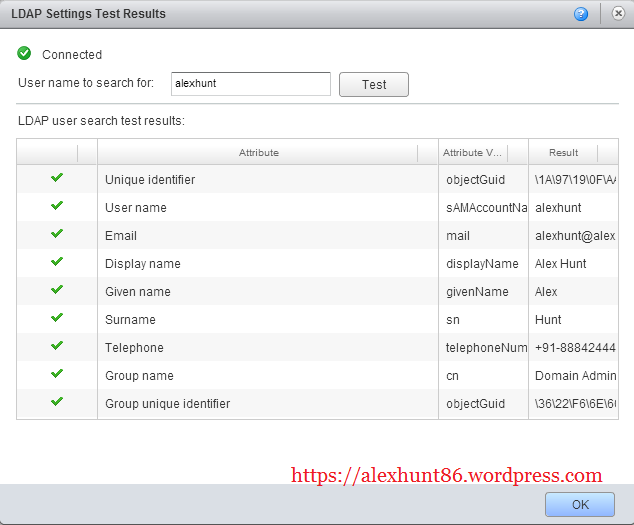Open the alexhunt86.wordpress.com link

[x=446, y=476]
